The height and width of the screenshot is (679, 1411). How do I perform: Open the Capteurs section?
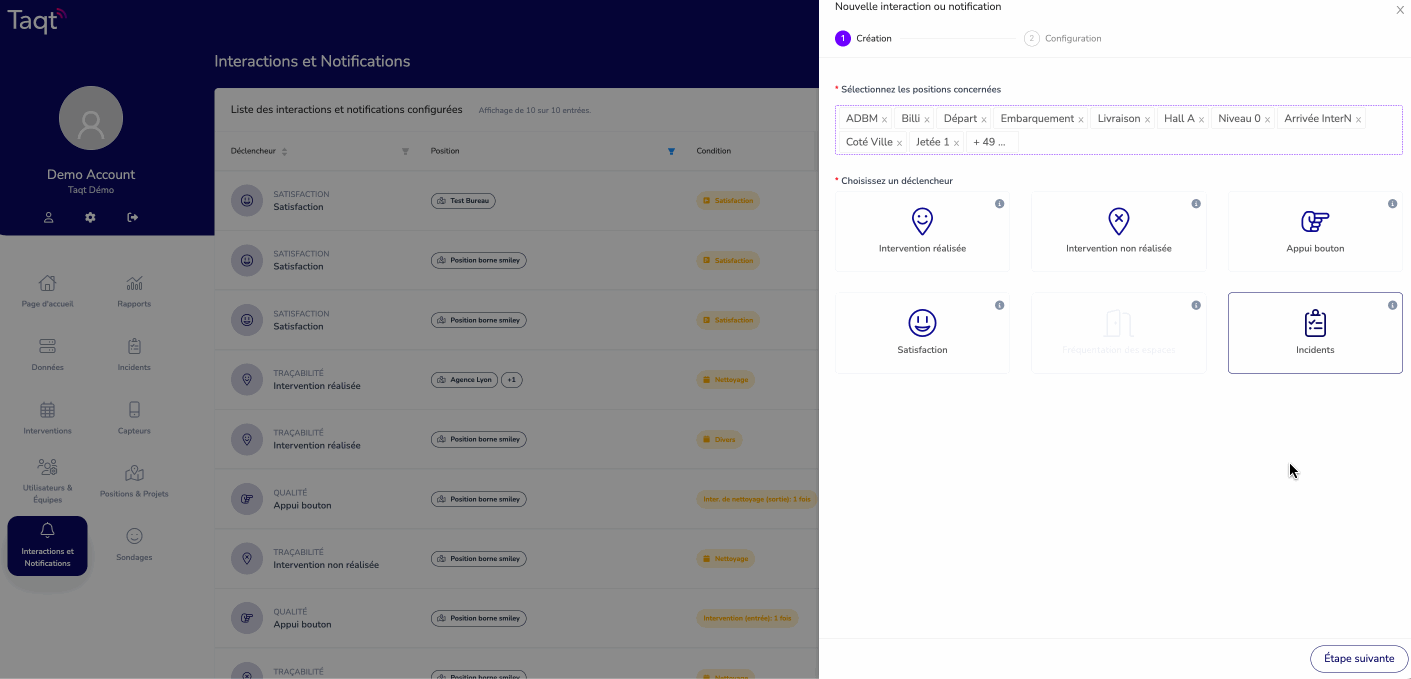[x=134, y=418]
